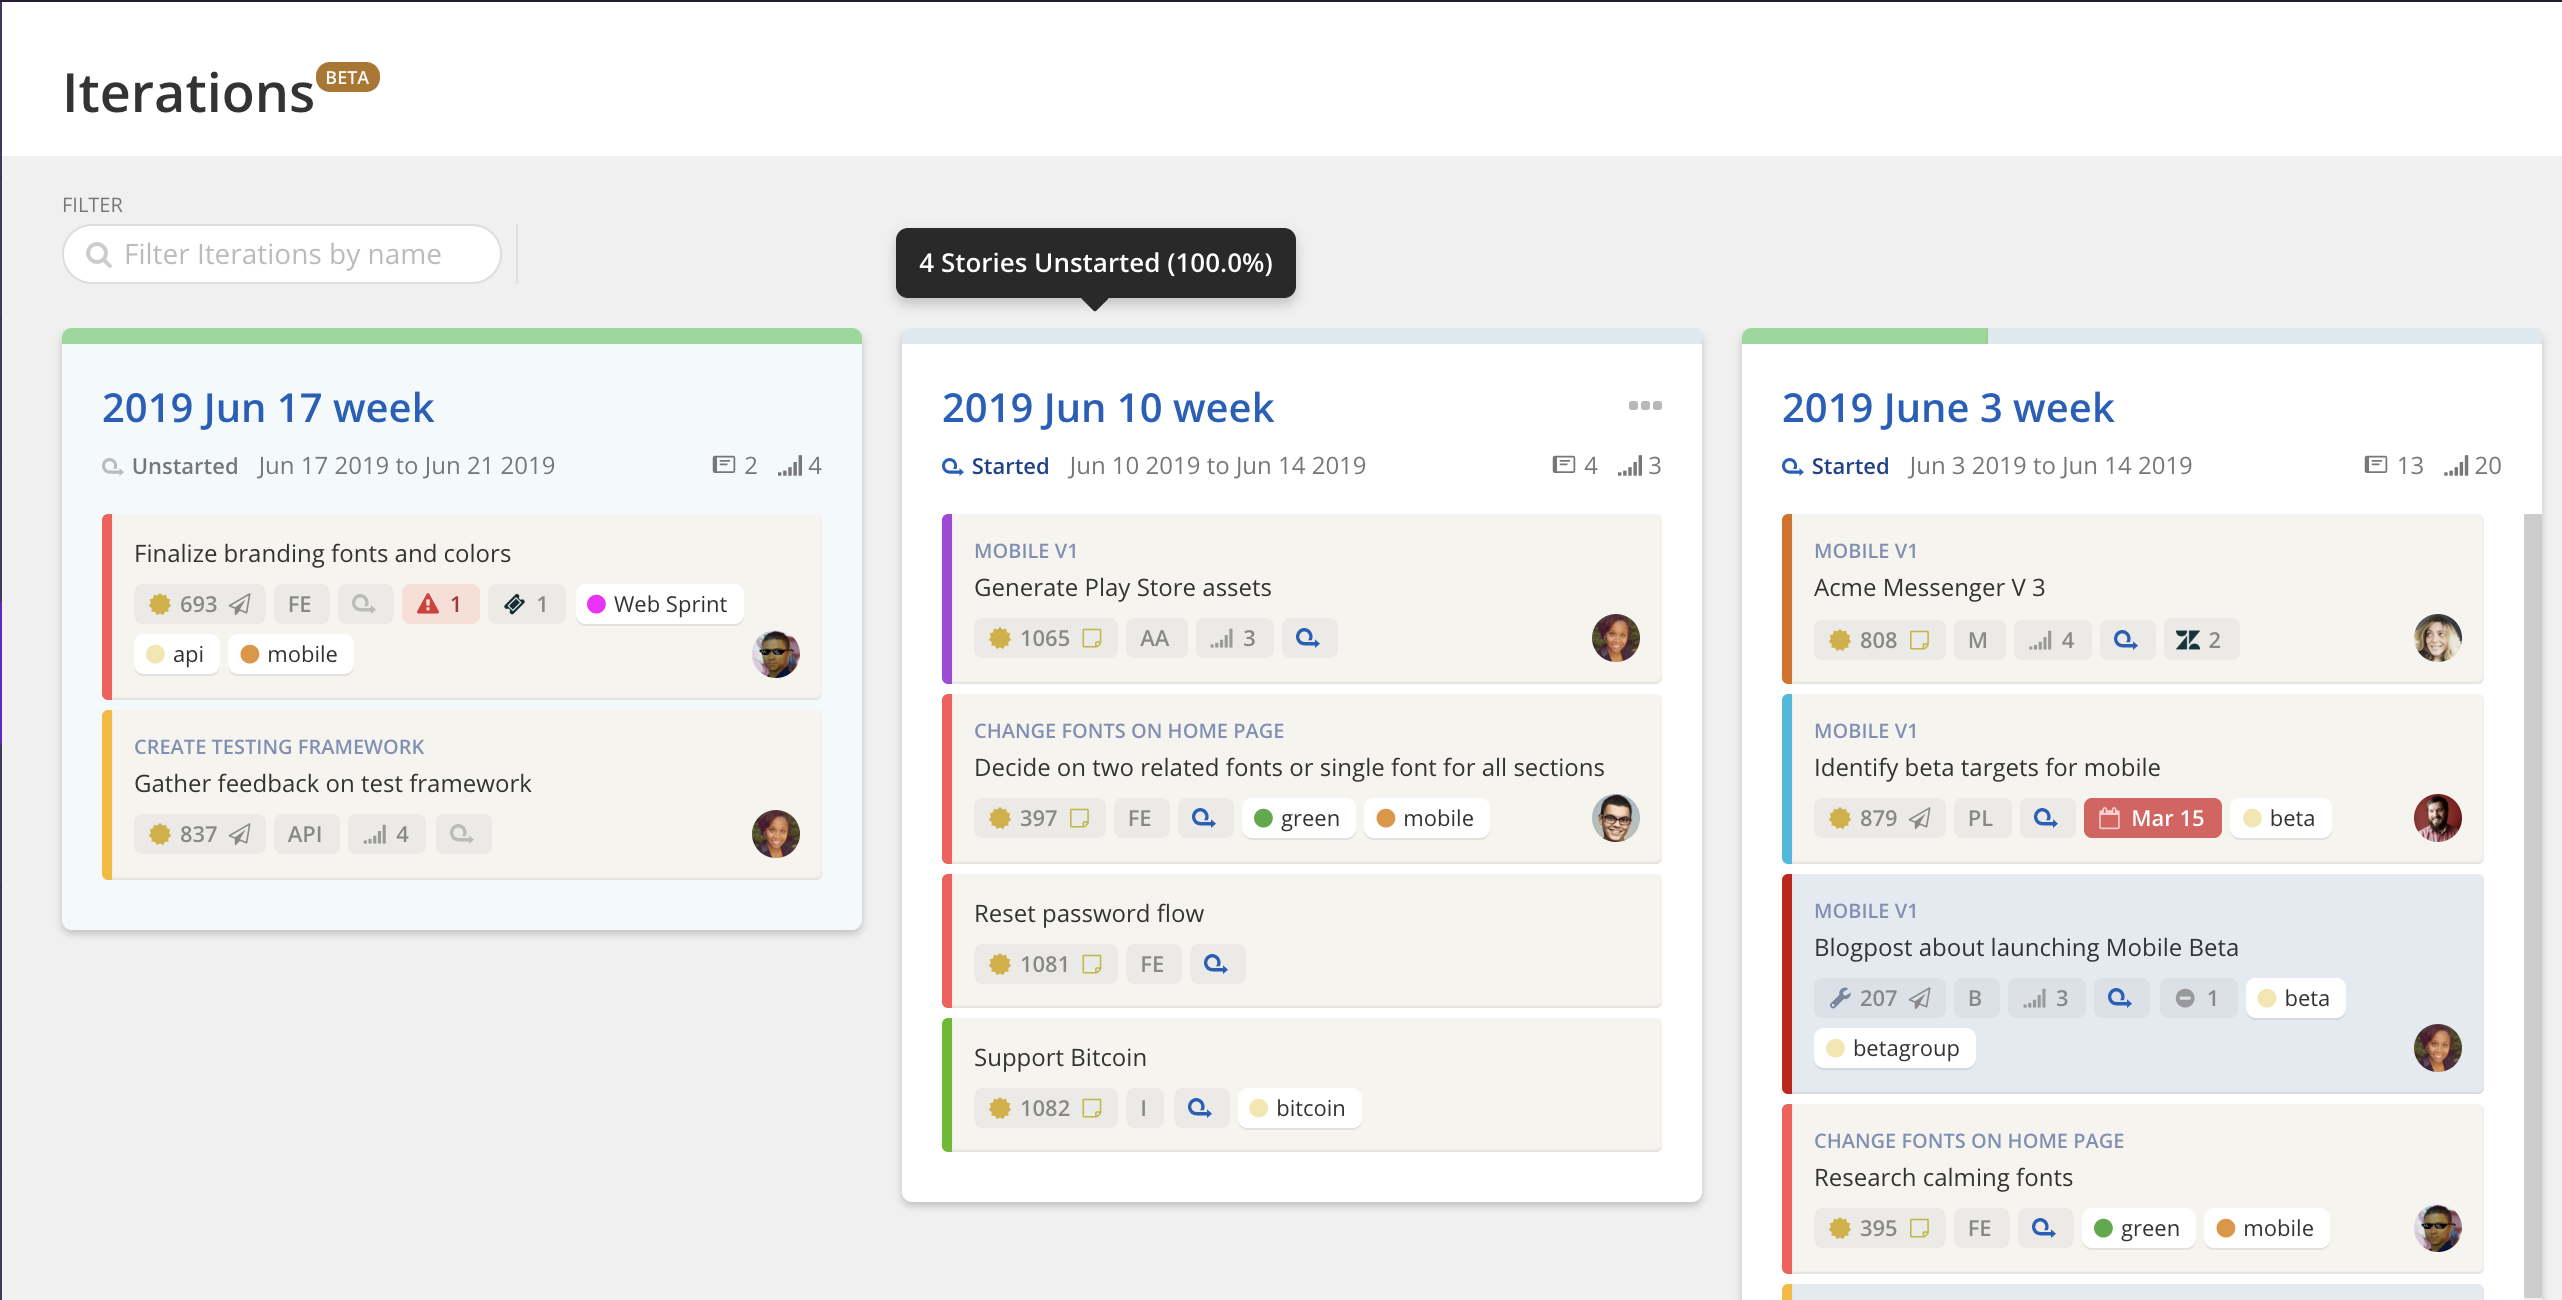Click the blocker warning badge on story 693
2562x1300 pixels.
tap(440, 604)
